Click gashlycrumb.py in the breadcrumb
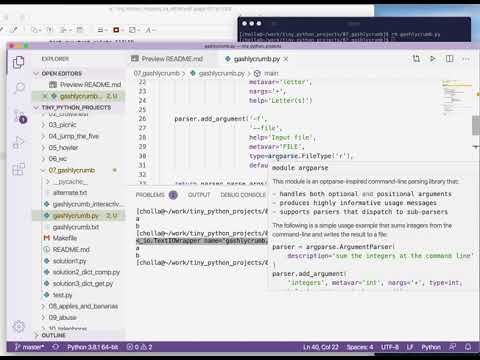This screenshot has width=480, height=360. tap(222, 73)
